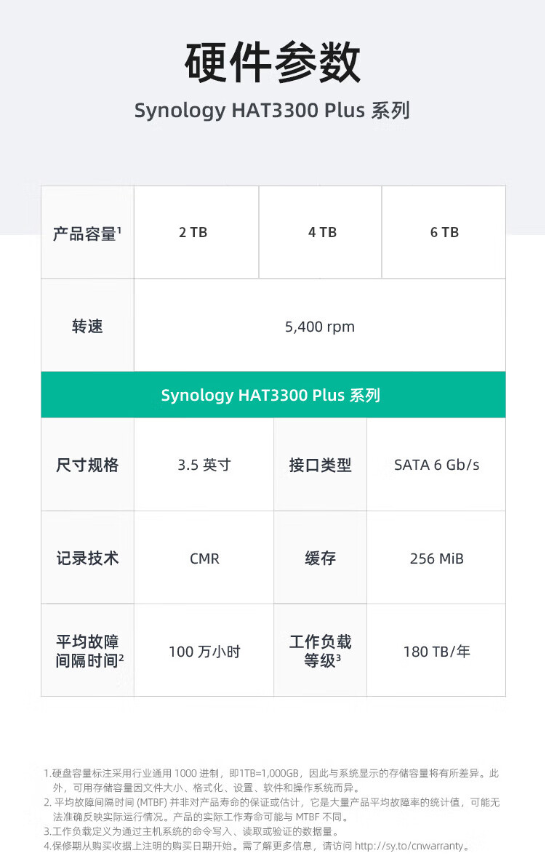545x857 pixels.
Task: Click the 记录技术 label cell
Action: [x=87, y=558]
